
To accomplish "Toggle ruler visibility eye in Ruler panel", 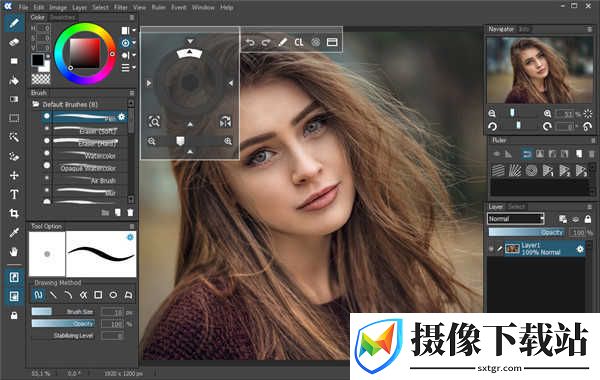I will 497,154.
